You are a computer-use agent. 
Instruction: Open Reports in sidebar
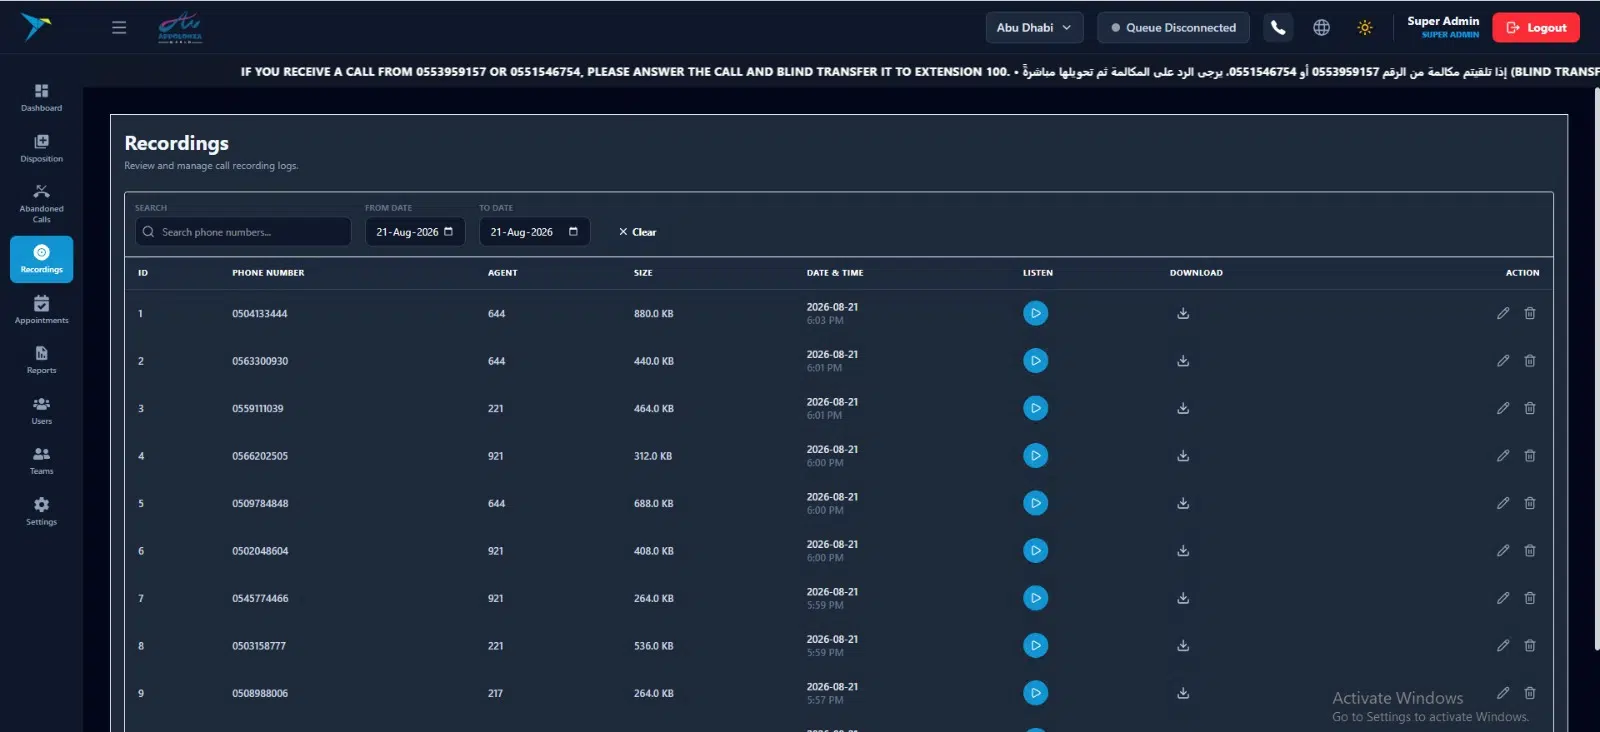pyautogui.click(x=41, y=360)
